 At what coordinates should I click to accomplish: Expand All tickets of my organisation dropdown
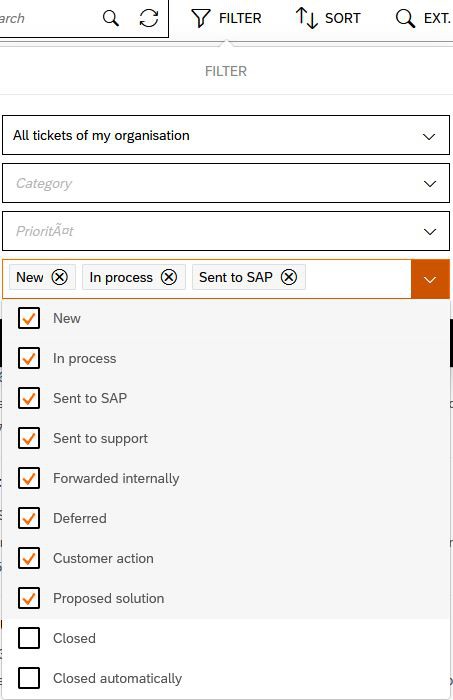(x=226, y=135)
